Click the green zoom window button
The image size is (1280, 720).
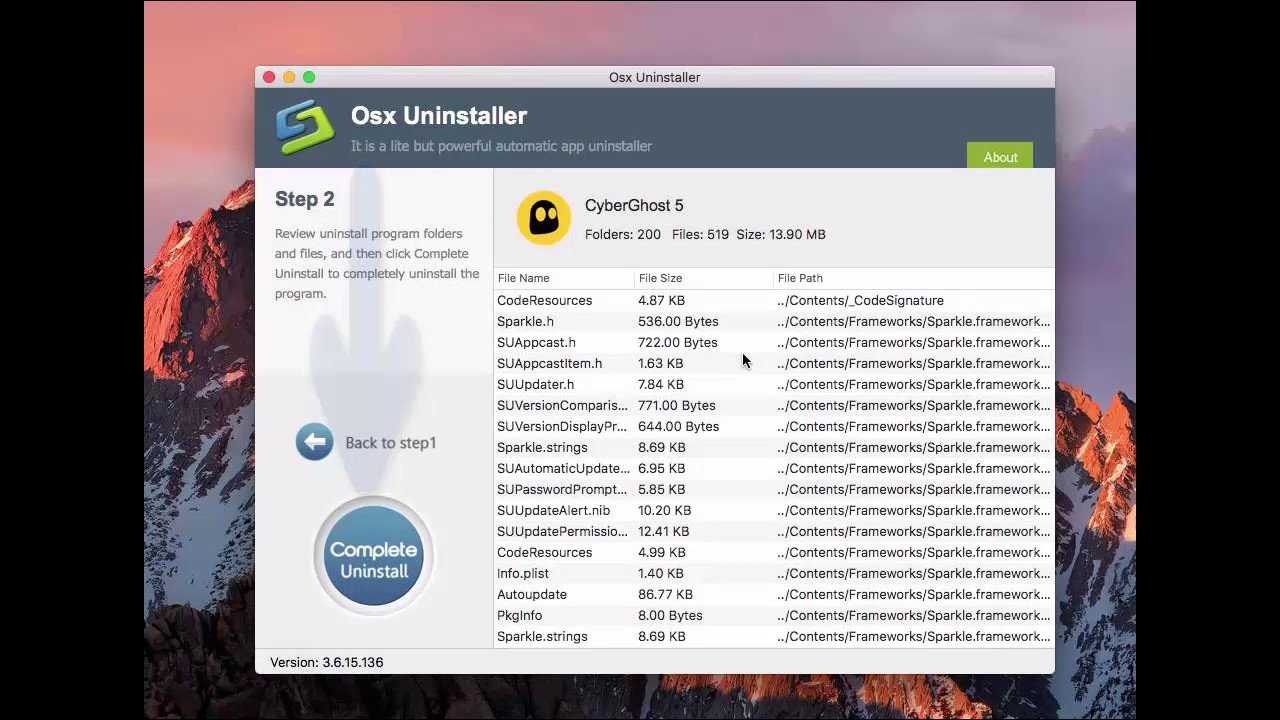pyautogui.click(x=309, y=77)
